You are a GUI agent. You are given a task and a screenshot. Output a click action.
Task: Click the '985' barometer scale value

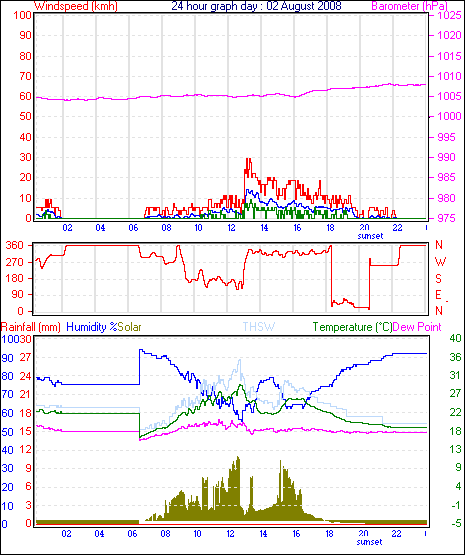[x=447, y=177]
